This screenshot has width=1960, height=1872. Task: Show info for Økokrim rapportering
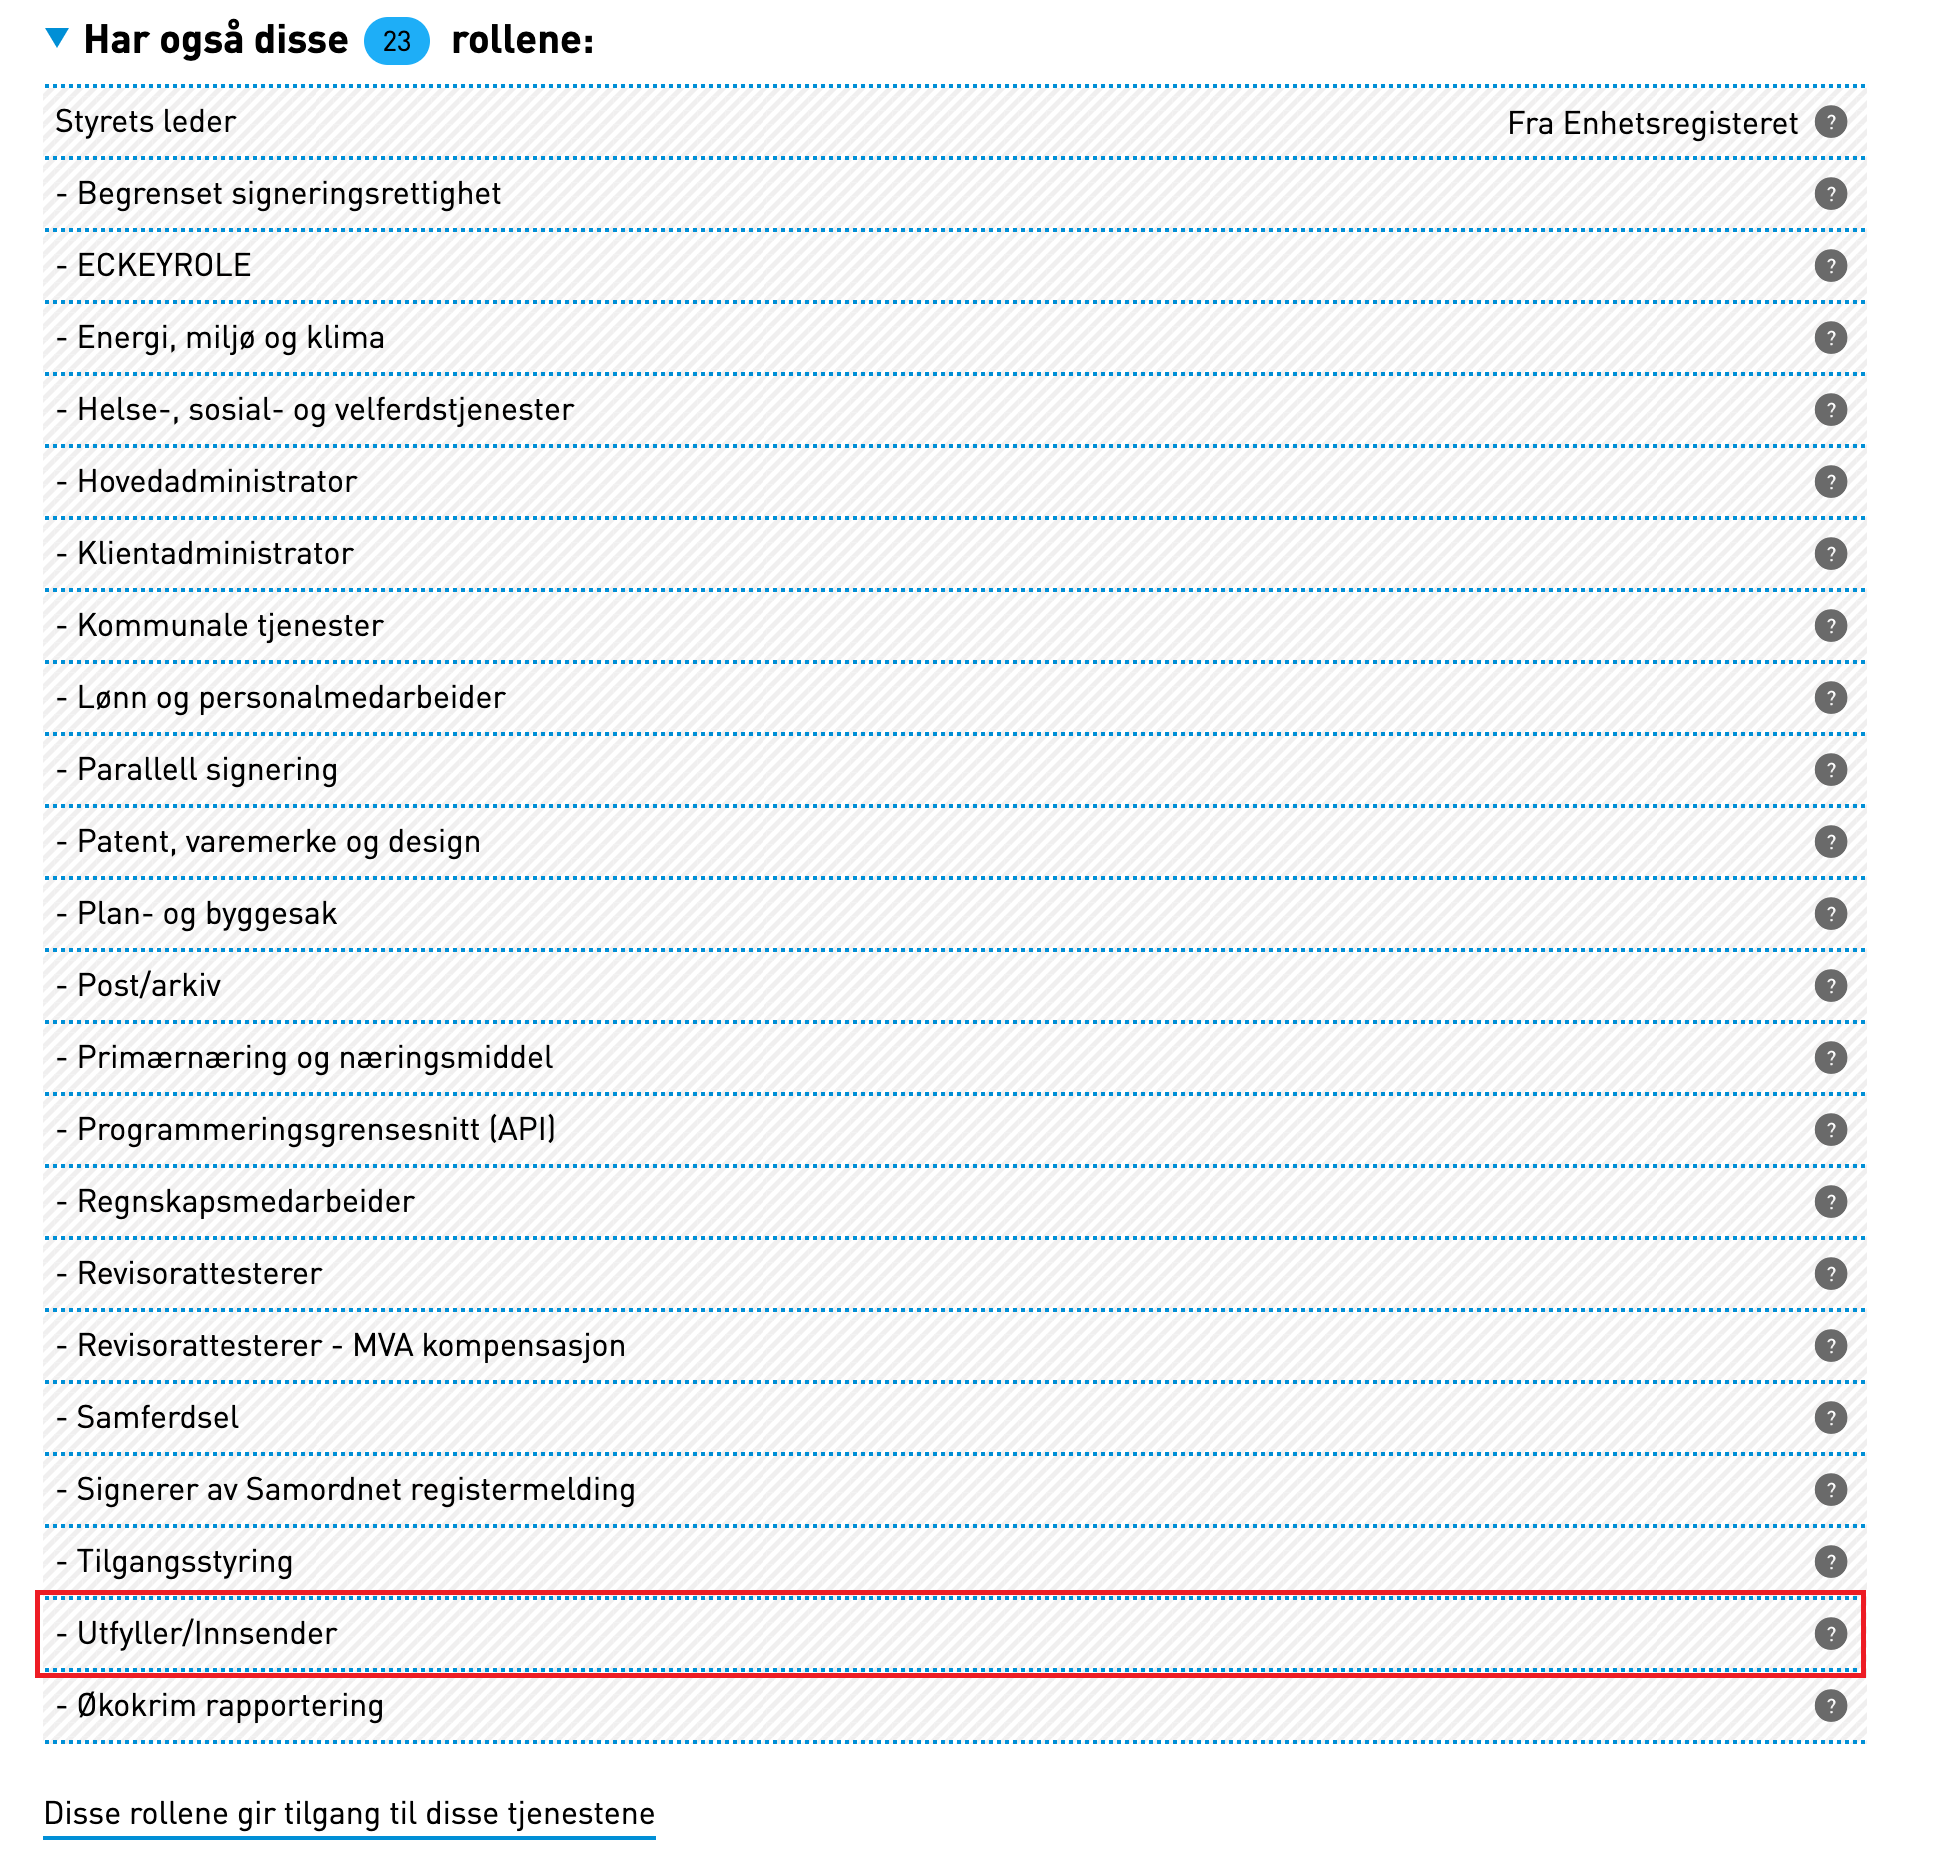click(x=1830, y=1706)
